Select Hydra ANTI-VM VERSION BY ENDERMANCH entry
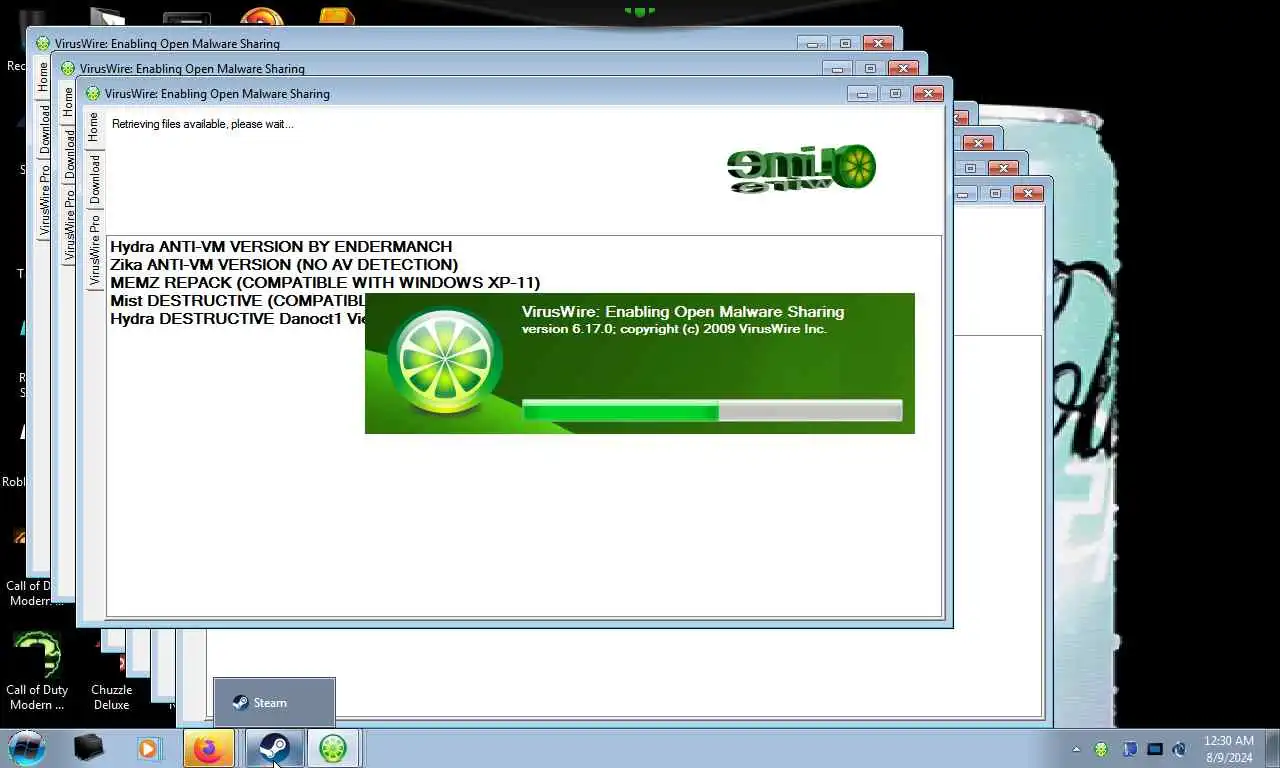This screenshot has height=768, width=1280. pyautogui.click(x=281, y=246)
